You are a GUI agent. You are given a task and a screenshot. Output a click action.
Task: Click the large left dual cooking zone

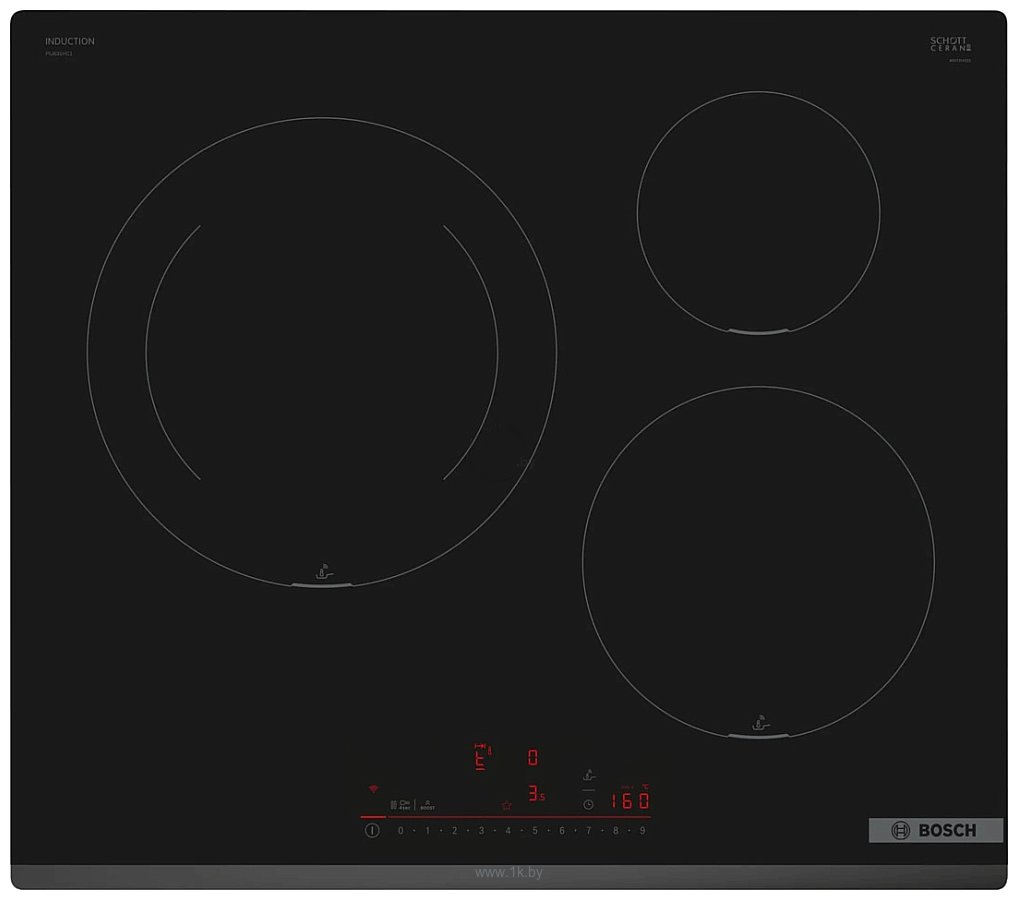coord(322,352)
